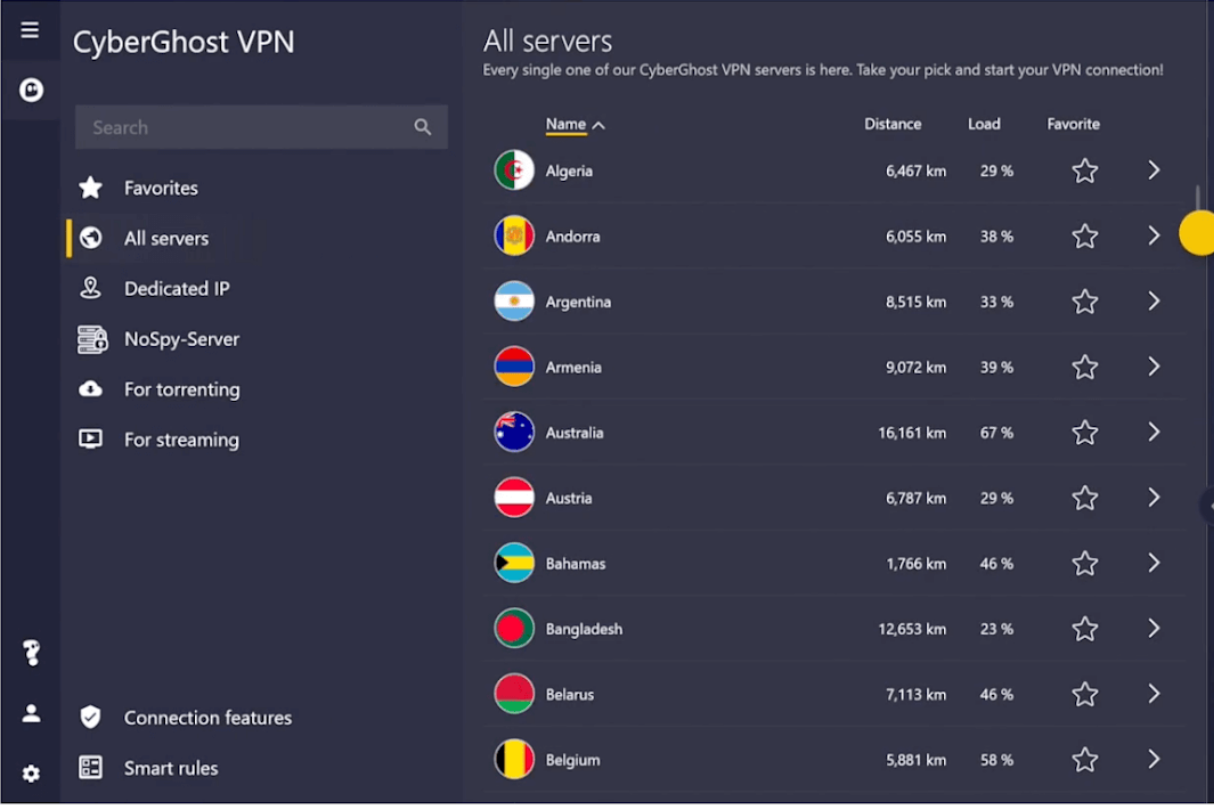Click the search magnifier icon
This screenshot has width=1214, height=810.
423,127
